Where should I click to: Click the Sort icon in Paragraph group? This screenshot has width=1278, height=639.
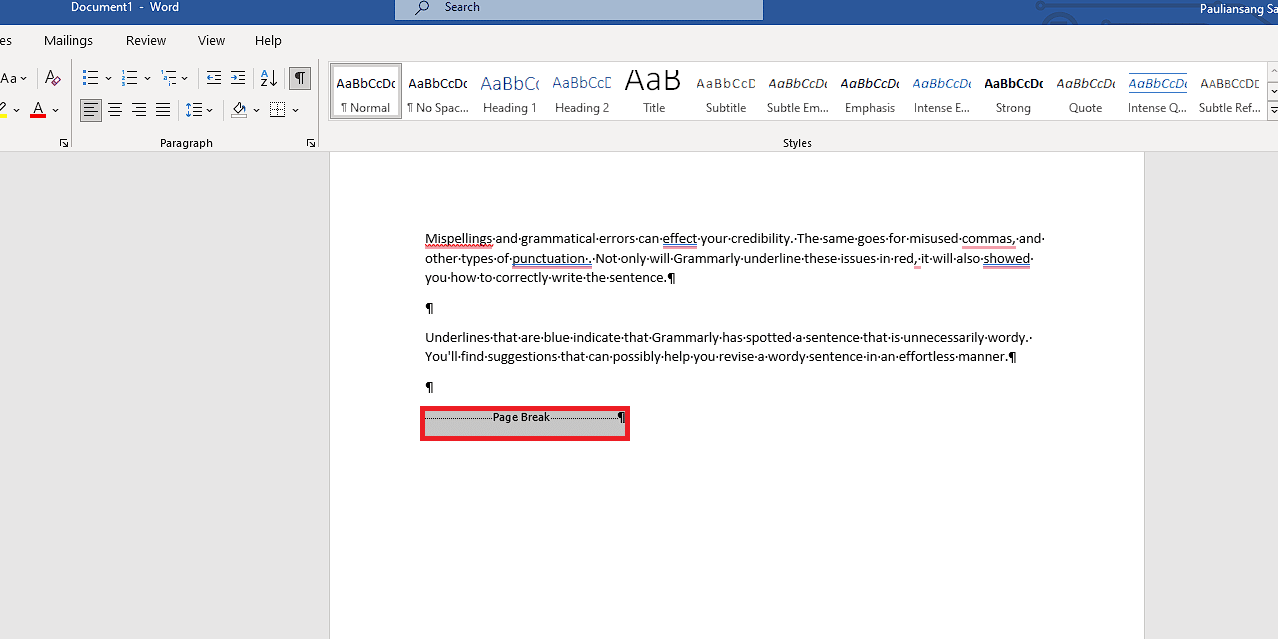pos(268,77)
